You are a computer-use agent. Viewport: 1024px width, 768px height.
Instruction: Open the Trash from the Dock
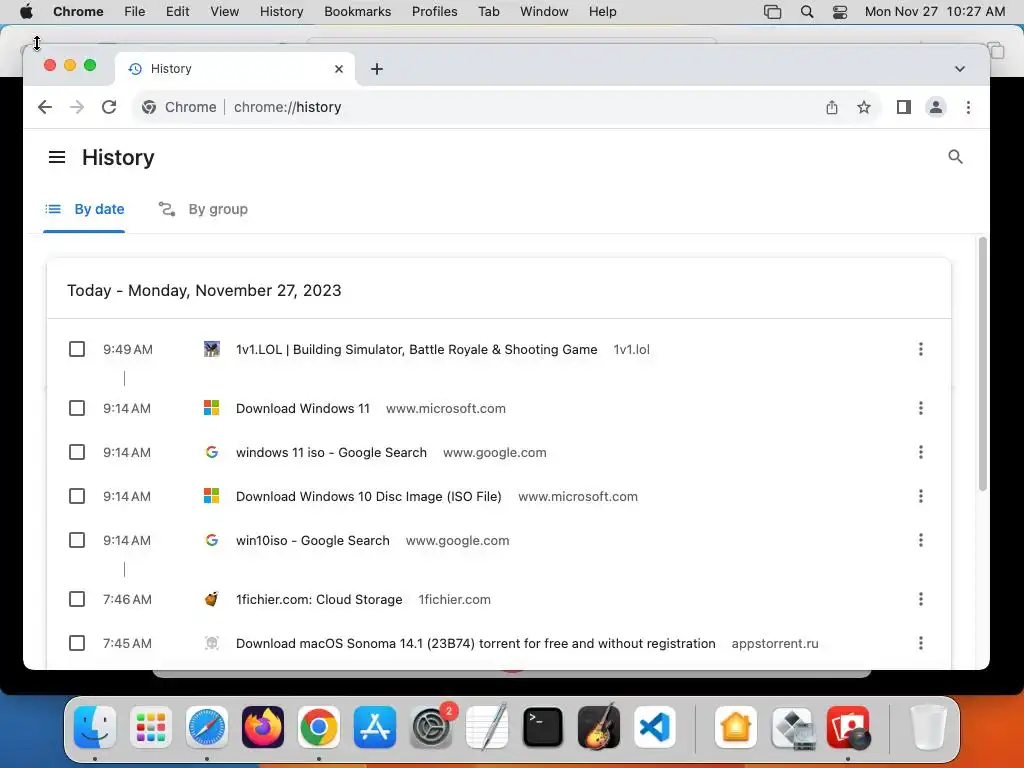click(x=928, y=727)
